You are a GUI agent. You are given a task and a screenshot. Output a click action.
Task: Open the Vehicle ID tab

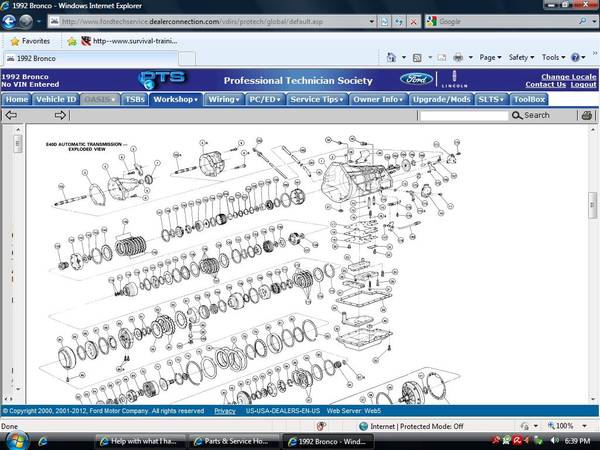coord(56,99)
